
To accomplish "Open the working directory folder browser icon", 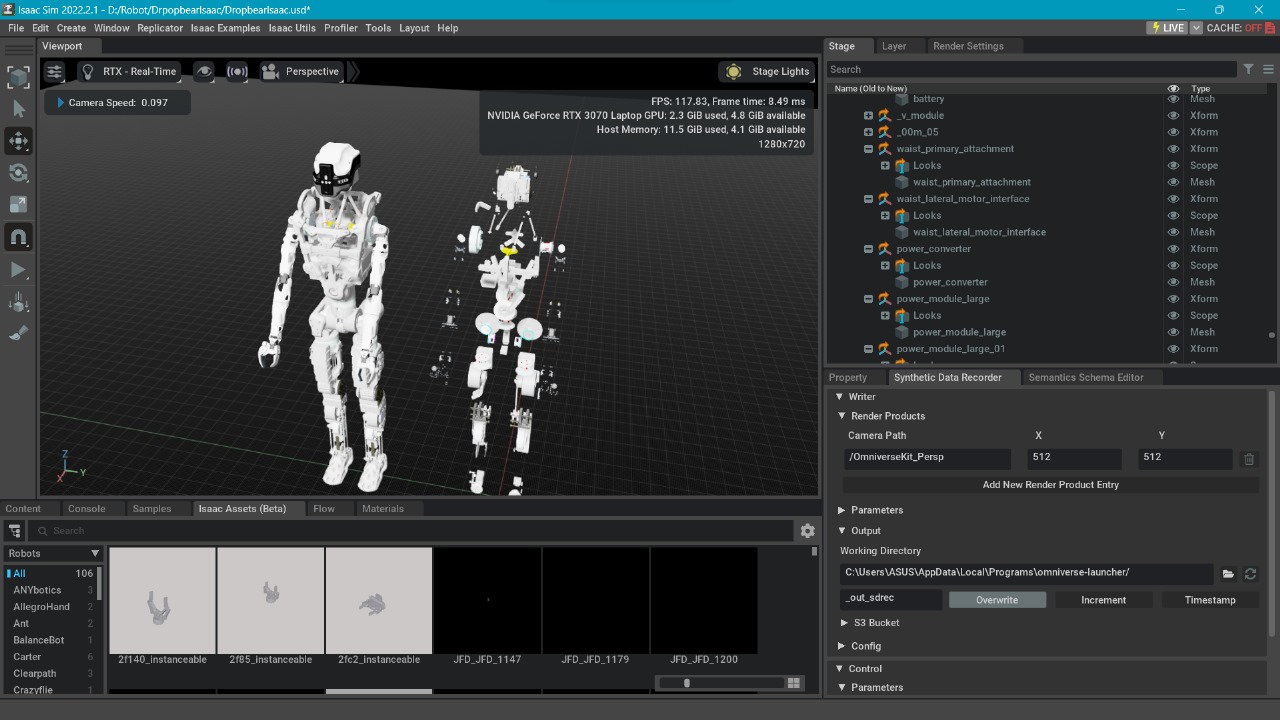I will pos(1228,574).
